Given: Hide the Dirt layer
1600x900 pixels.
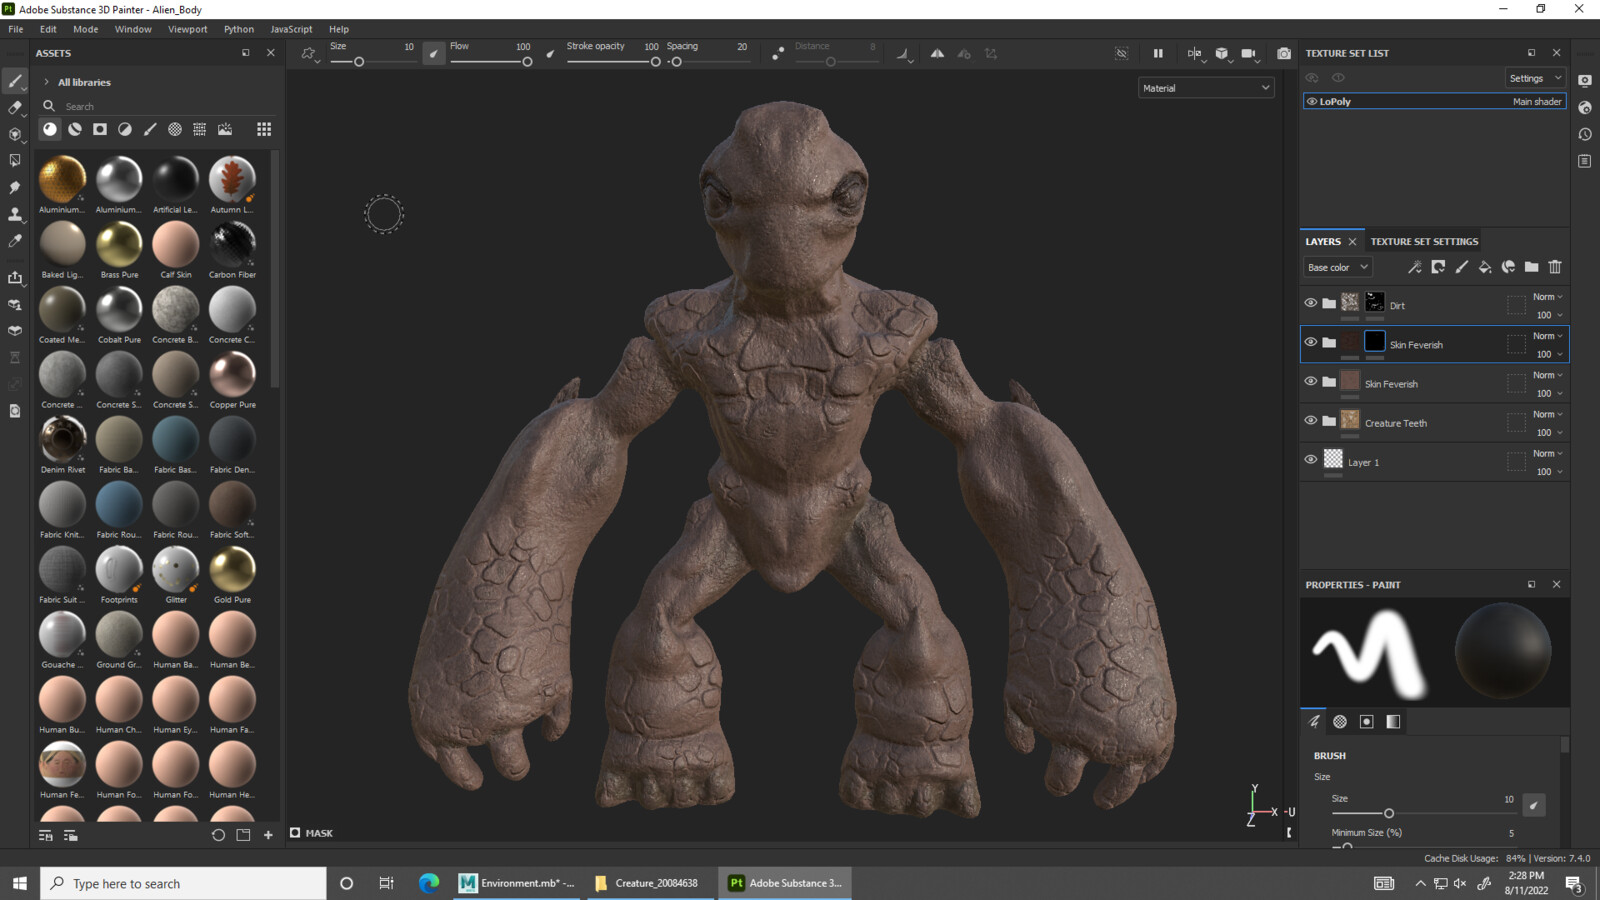Looking at the screenshot, I should tap(1311, 303).
